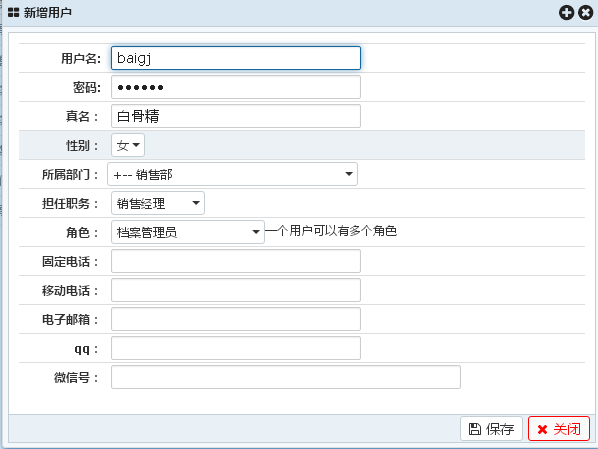This screenshot has width=598, height=449.
Task: Close dialog with the header X icon
Action: pos(585,13)
